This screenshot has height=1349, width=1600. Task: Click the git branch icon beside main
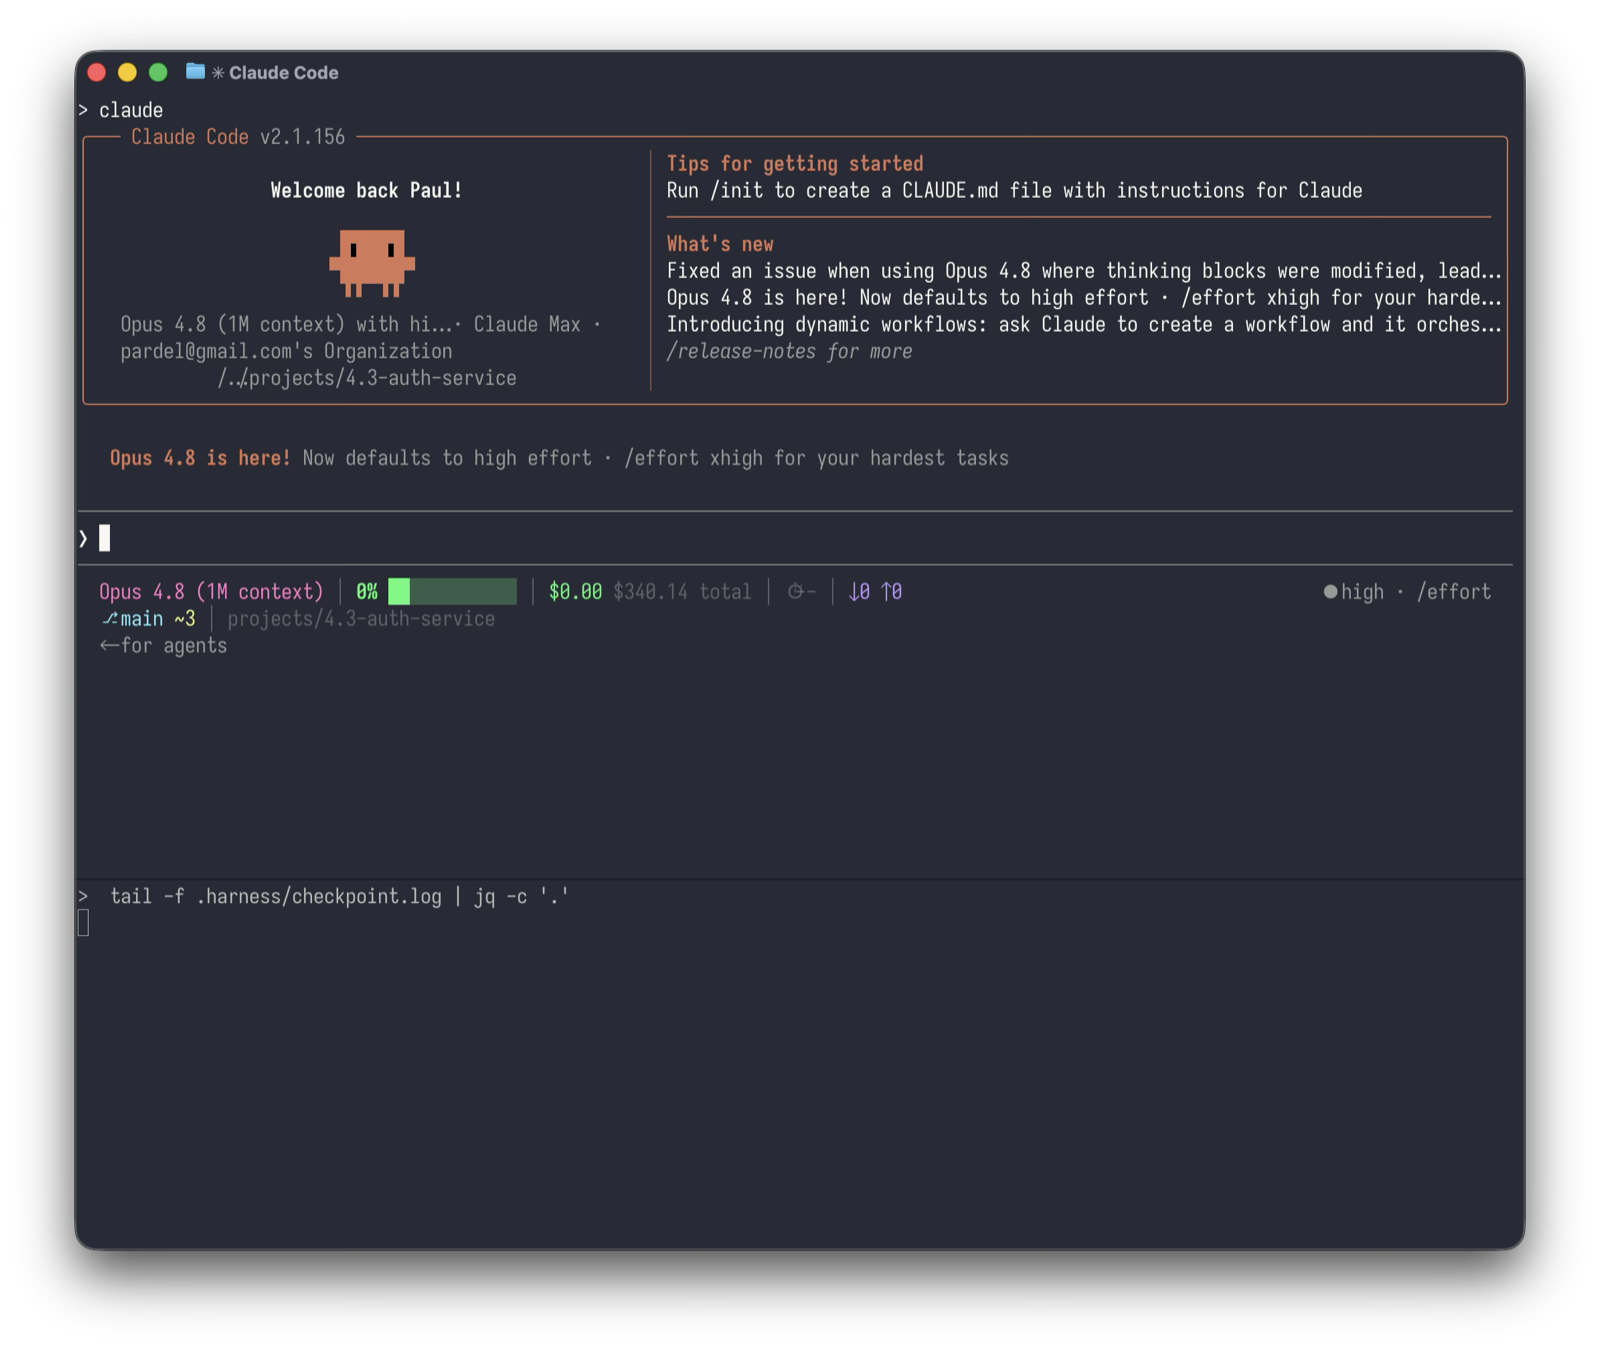point(109,619)
